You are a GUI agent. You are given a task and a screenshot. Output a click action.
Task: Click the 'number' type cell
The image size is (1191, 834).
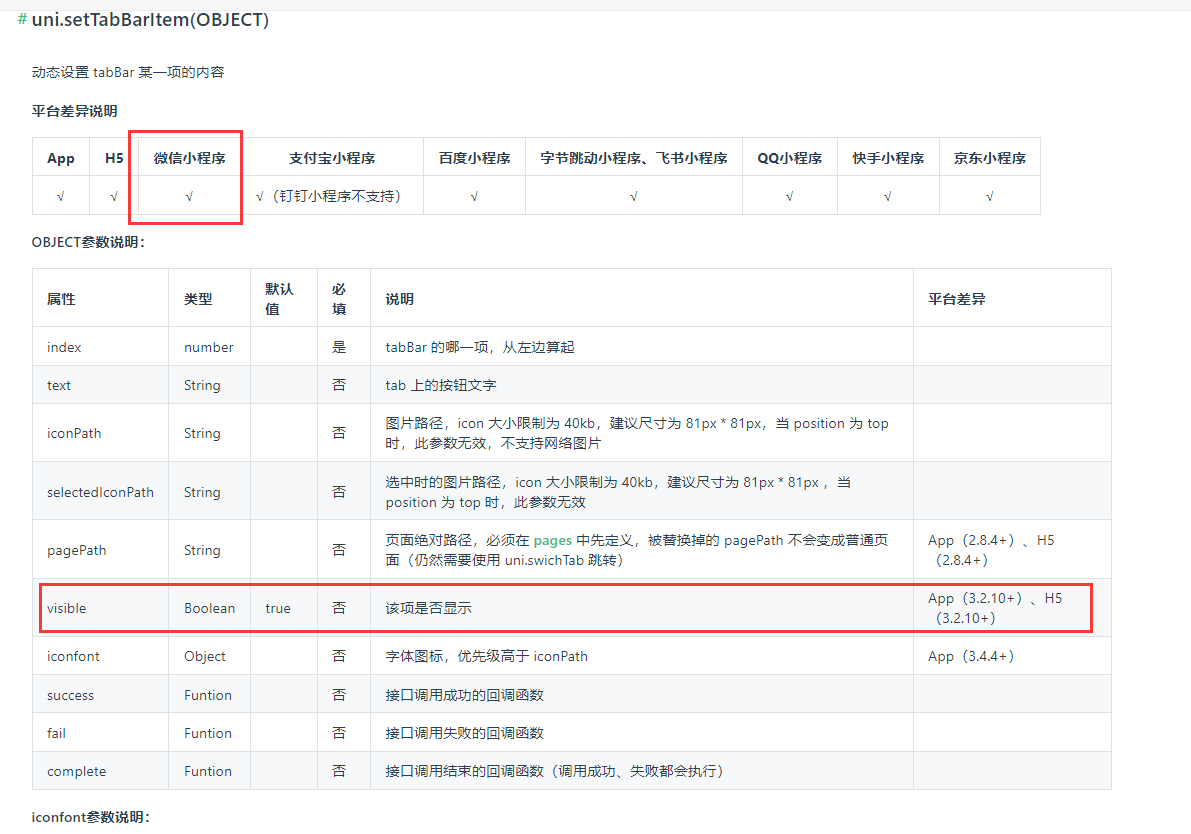coord(208,347)
